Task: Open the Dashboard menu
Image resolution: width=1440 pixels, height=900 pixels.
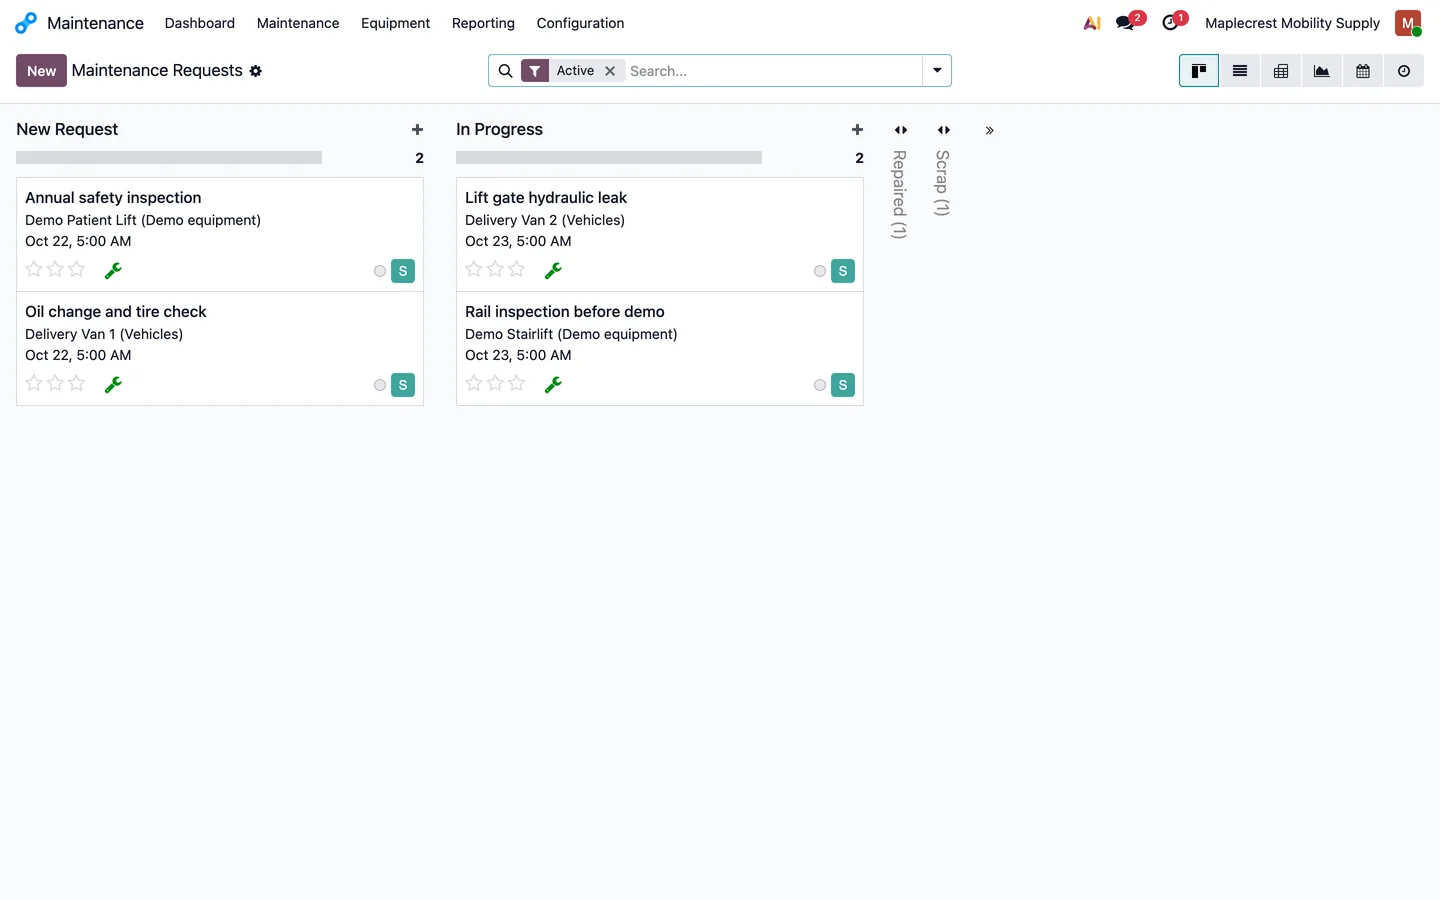Action: tap(200, 23)
